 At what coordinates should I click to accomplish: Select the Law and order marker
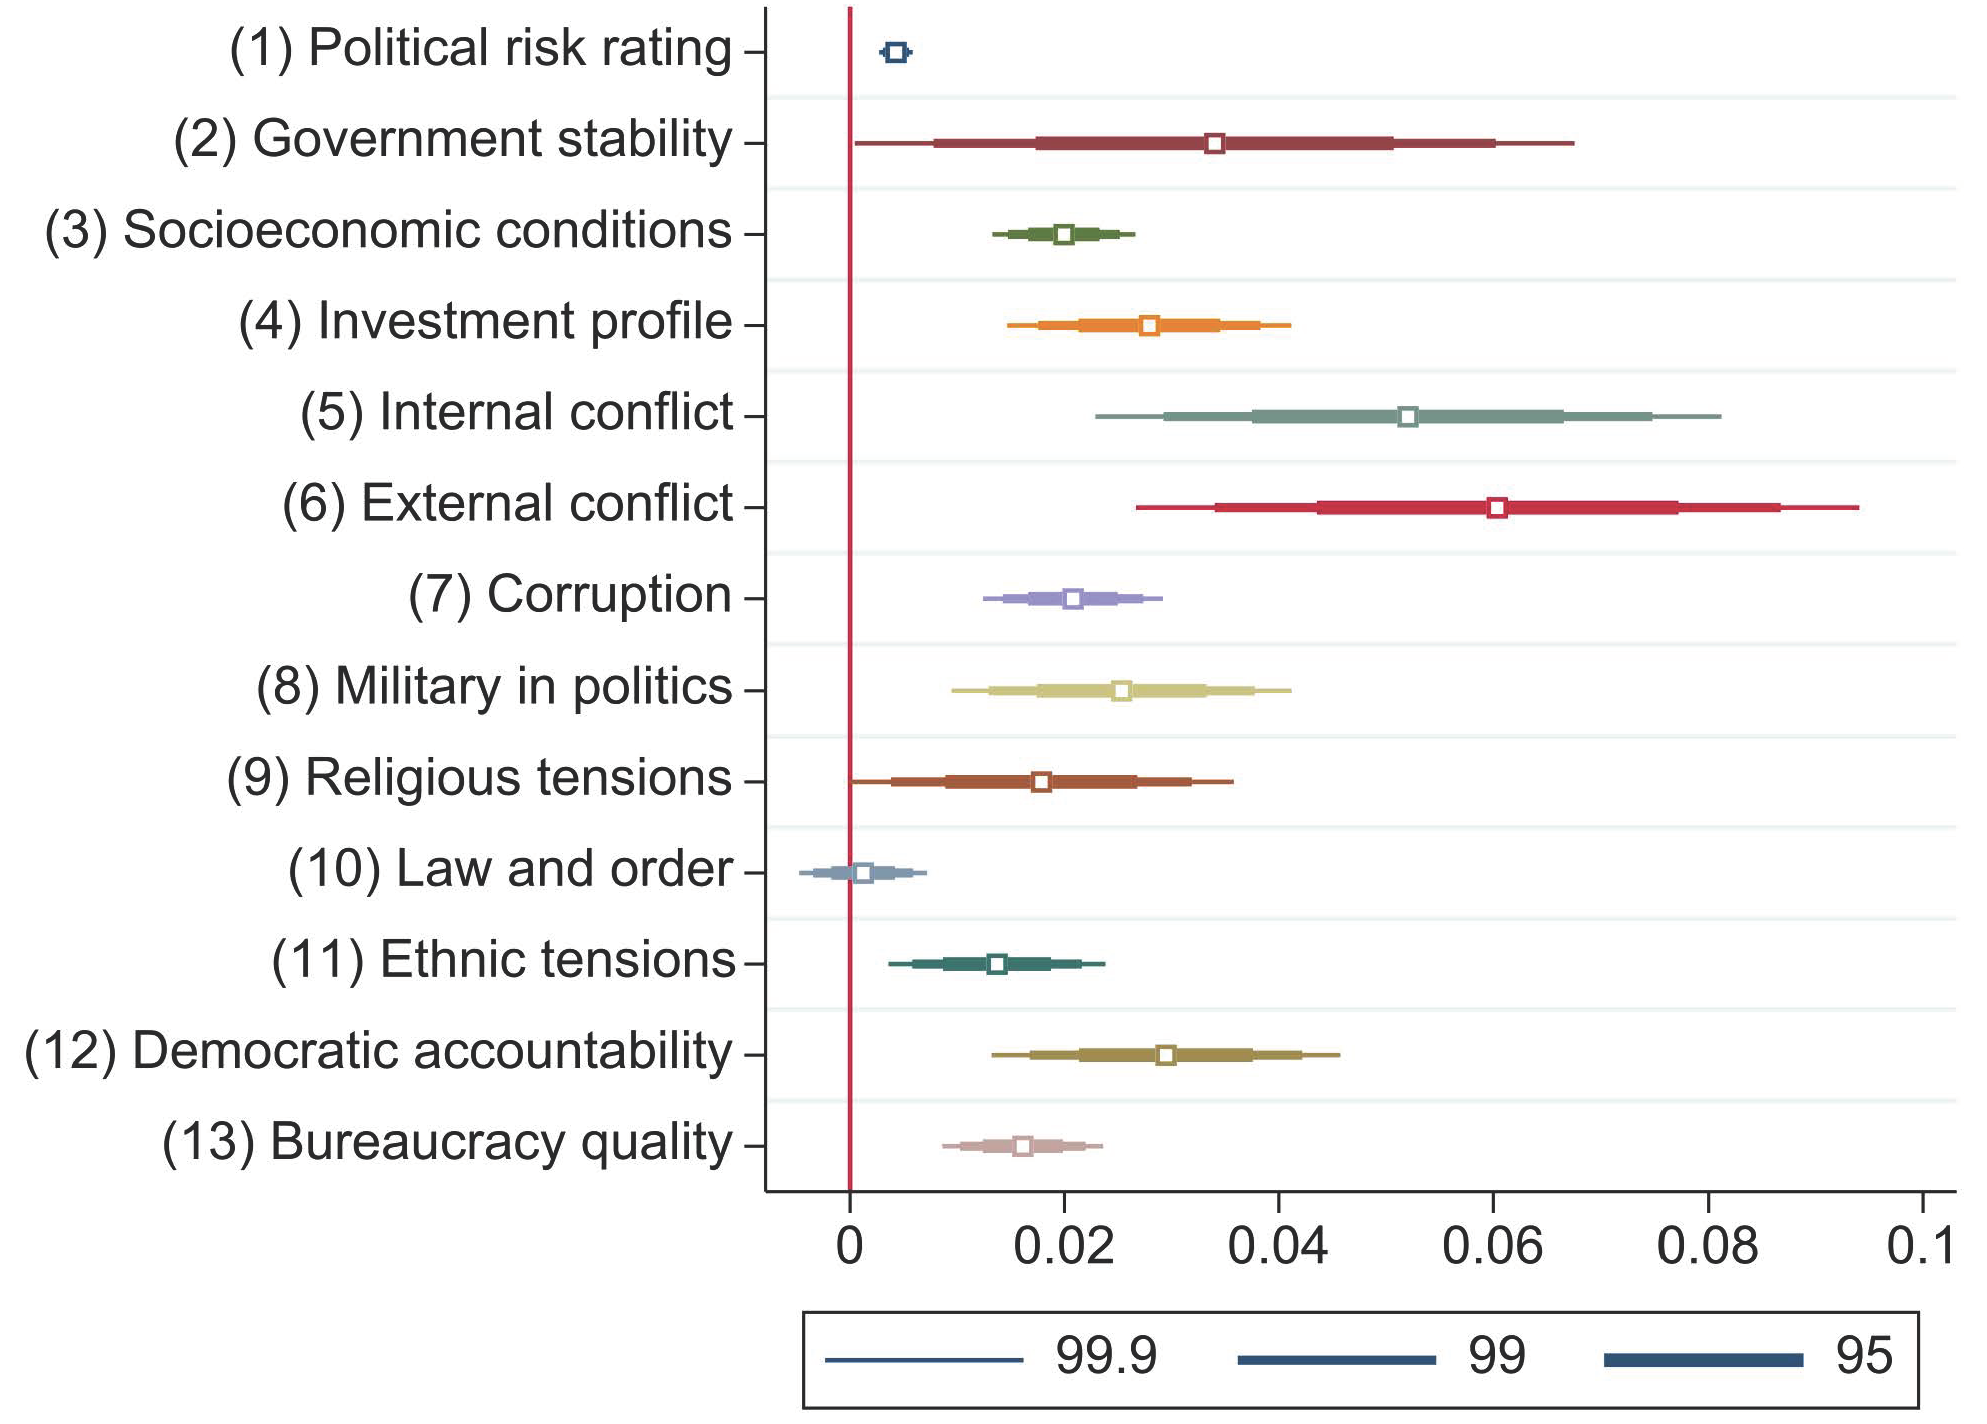pos(863,873)
